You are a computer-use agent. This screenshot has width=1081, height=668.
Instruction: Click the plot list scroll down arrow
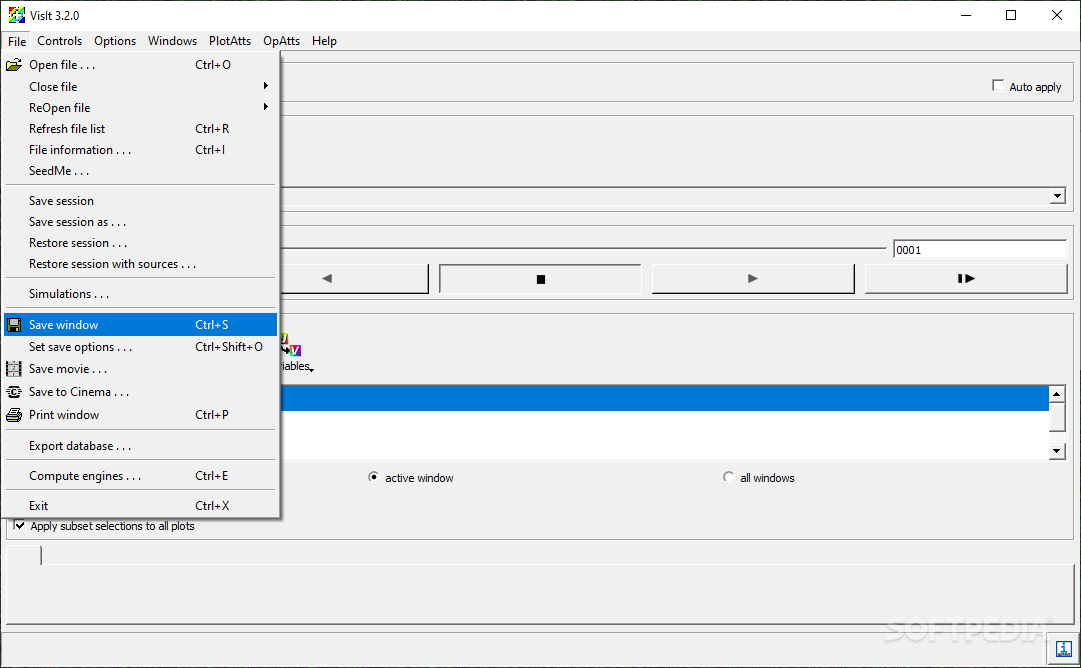pos(1057,451)
